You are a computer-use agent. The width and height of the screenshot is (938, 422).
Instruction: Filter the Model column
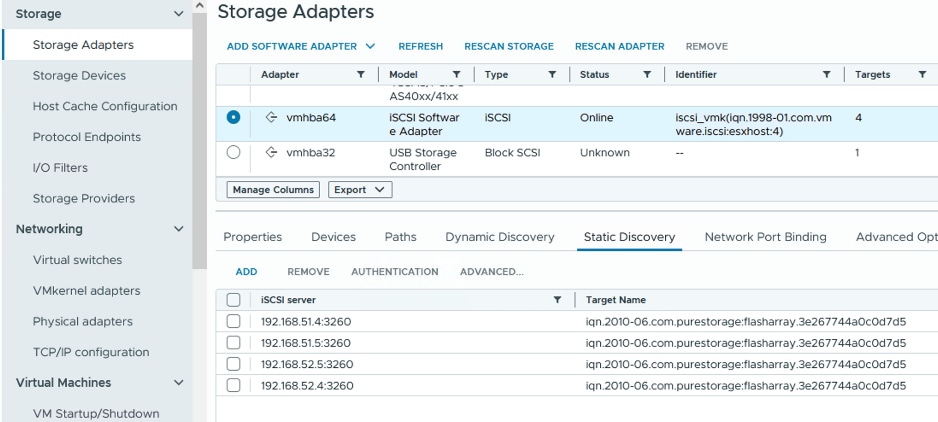(x=456, y=75)
